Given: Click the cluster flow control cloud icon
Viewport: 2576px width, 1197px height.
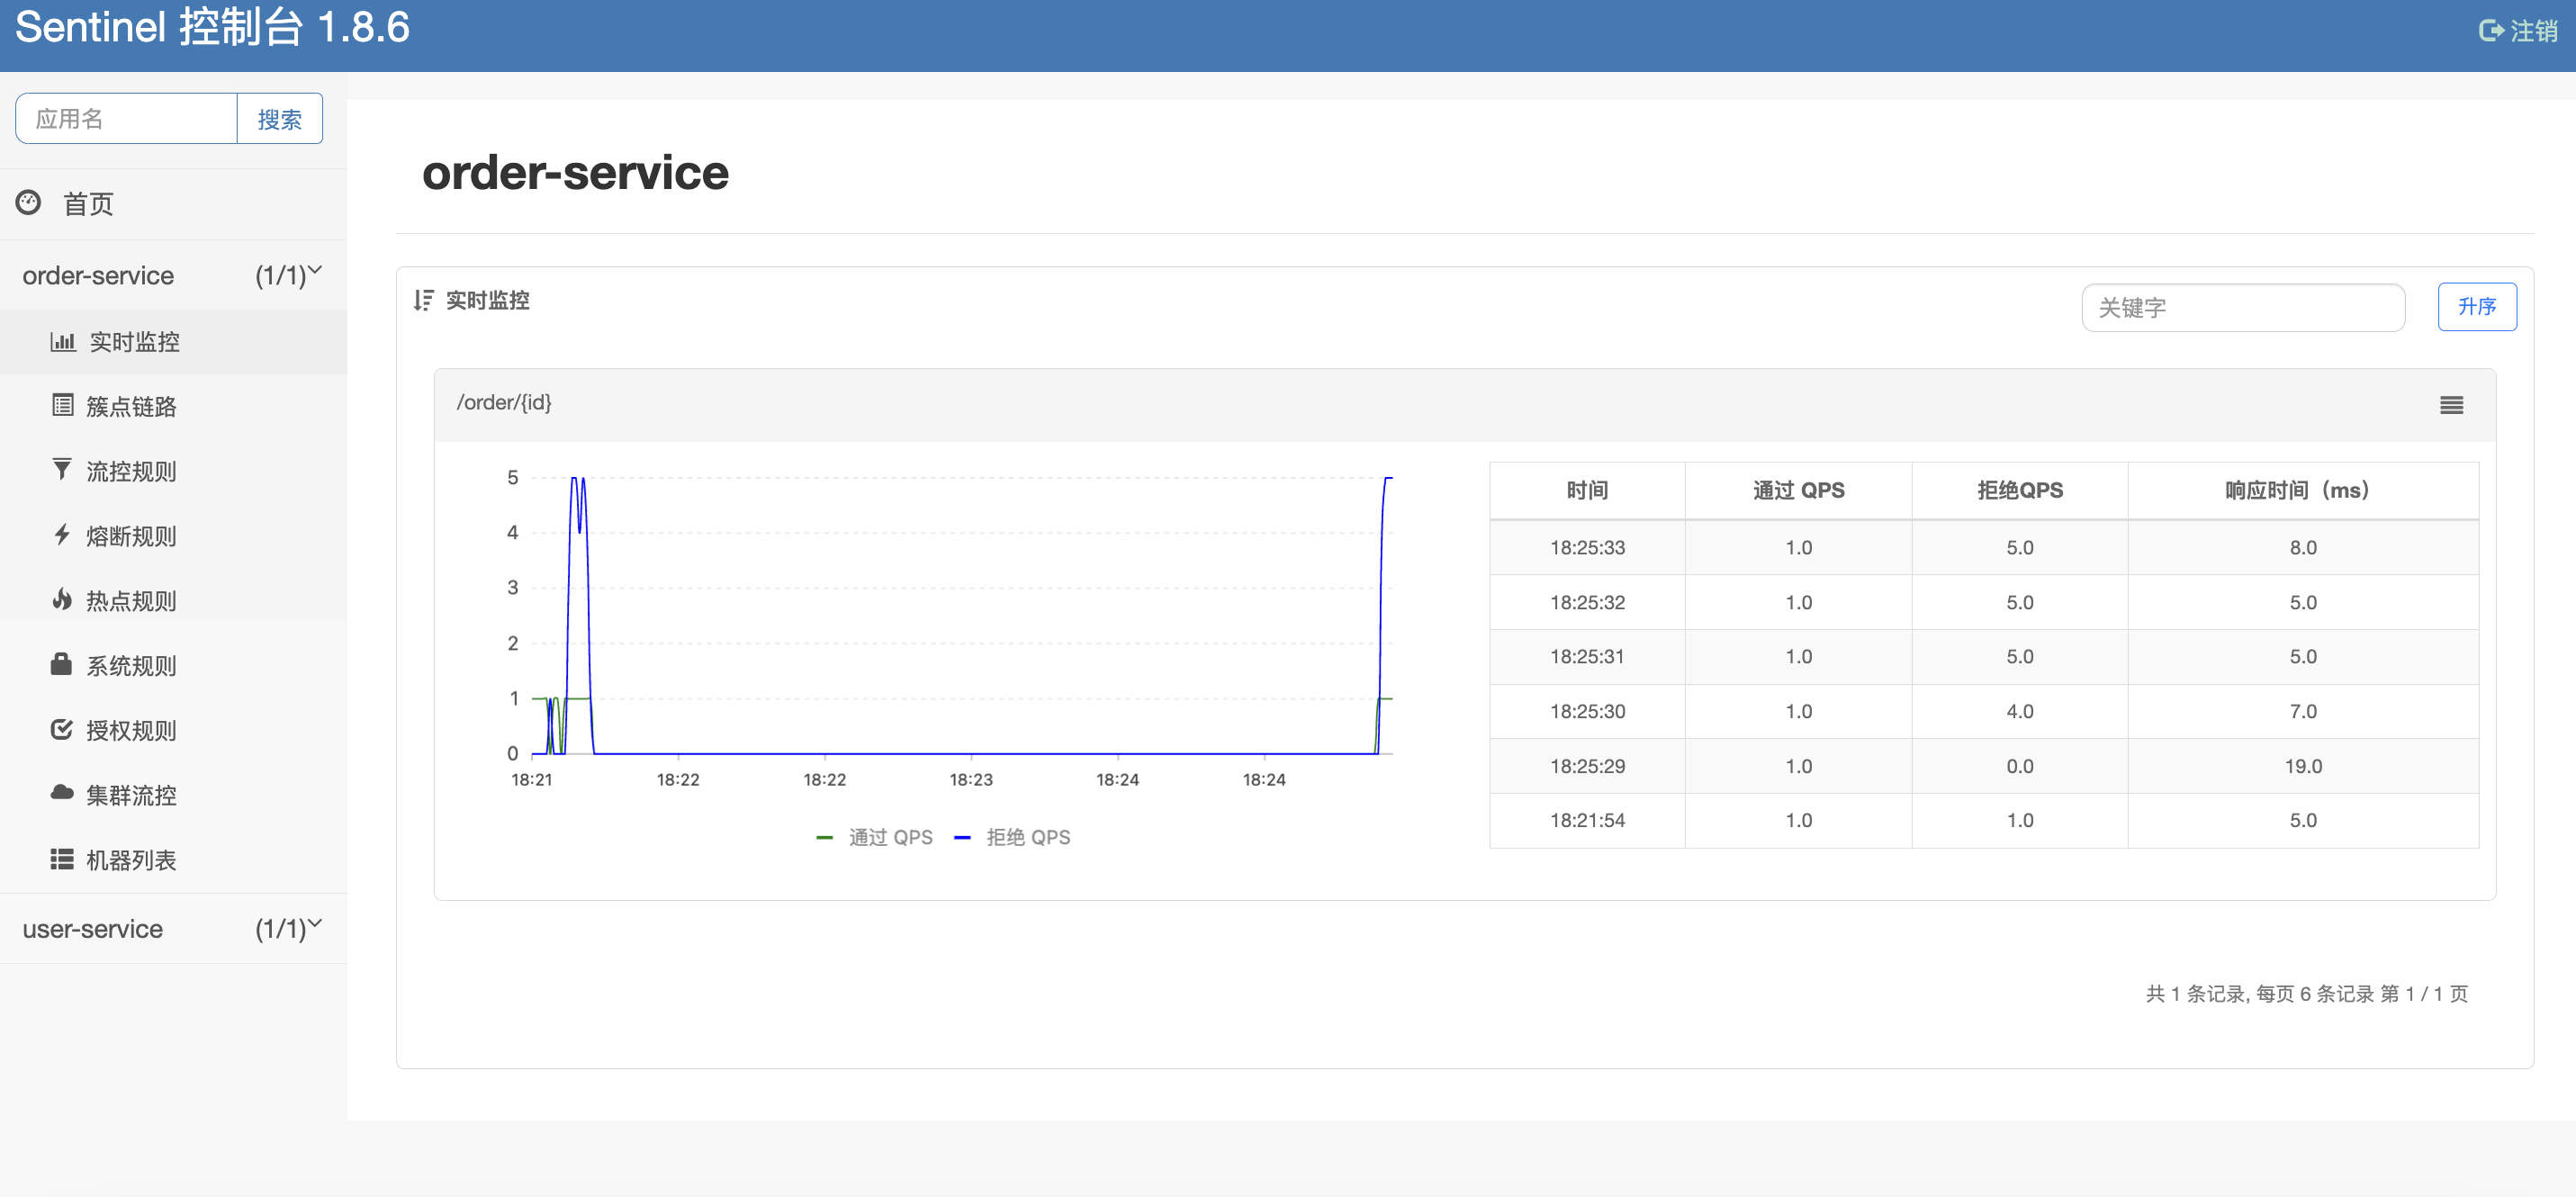Looking at the screenshot, I should point(62,794).
